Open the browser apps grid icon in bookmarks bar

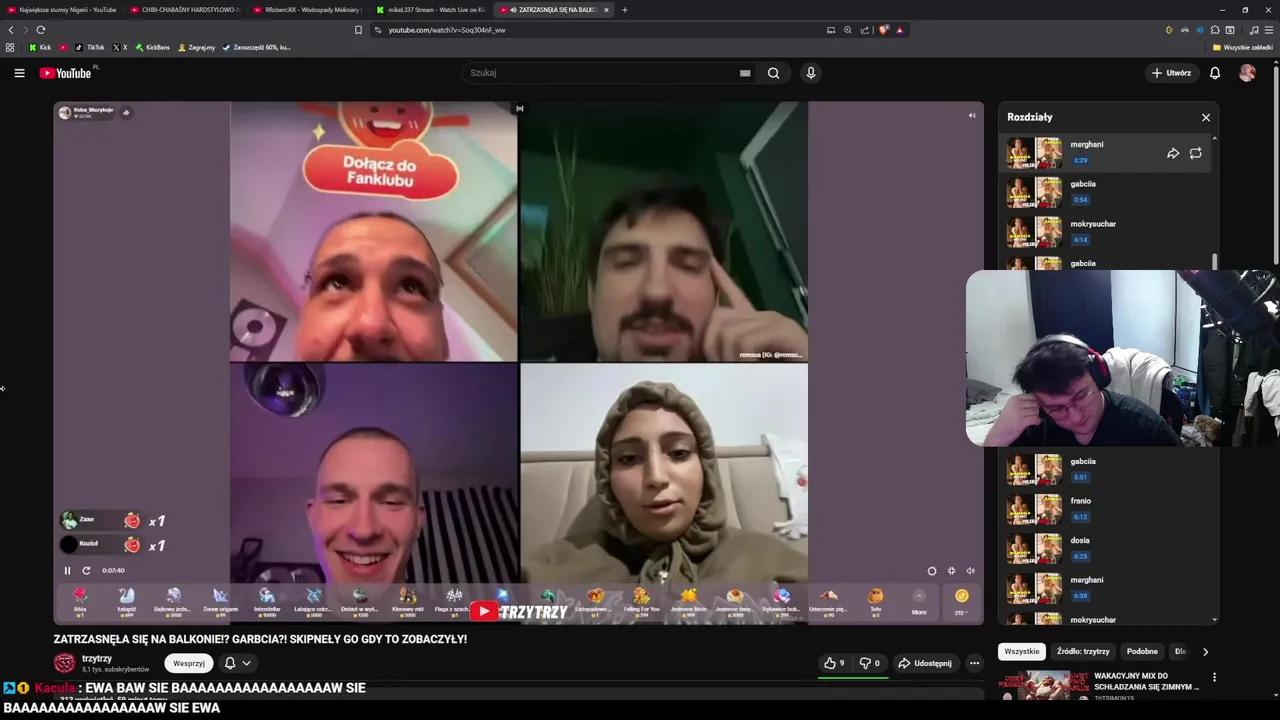tap(10, 47)
